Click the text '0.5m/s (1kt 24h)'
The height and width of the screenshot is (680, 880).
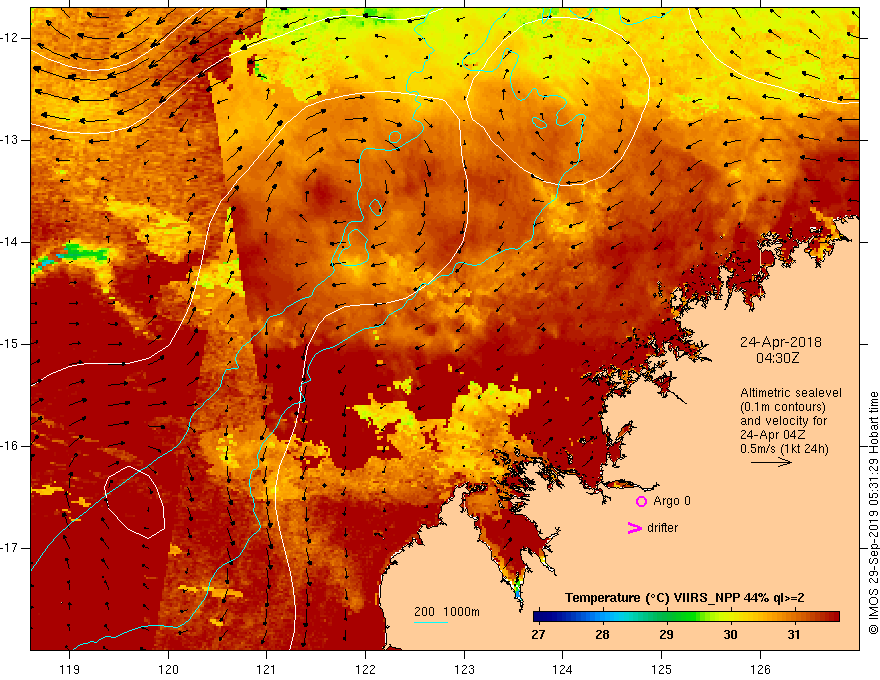point(784,449)
